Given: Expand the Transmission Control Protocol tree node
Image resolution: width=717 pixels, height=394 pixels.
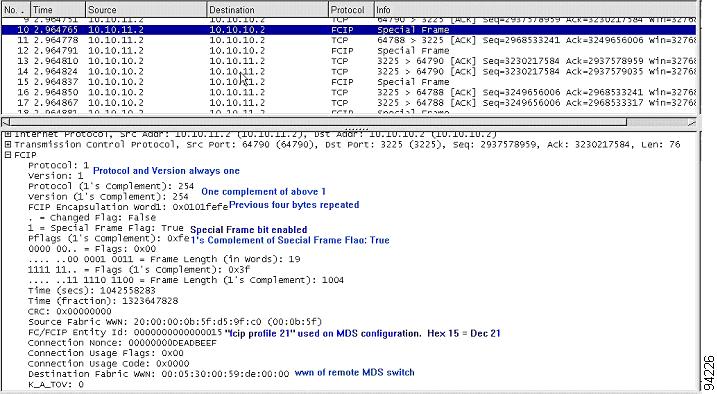Looking at the screenshot, I should point(7,144).
